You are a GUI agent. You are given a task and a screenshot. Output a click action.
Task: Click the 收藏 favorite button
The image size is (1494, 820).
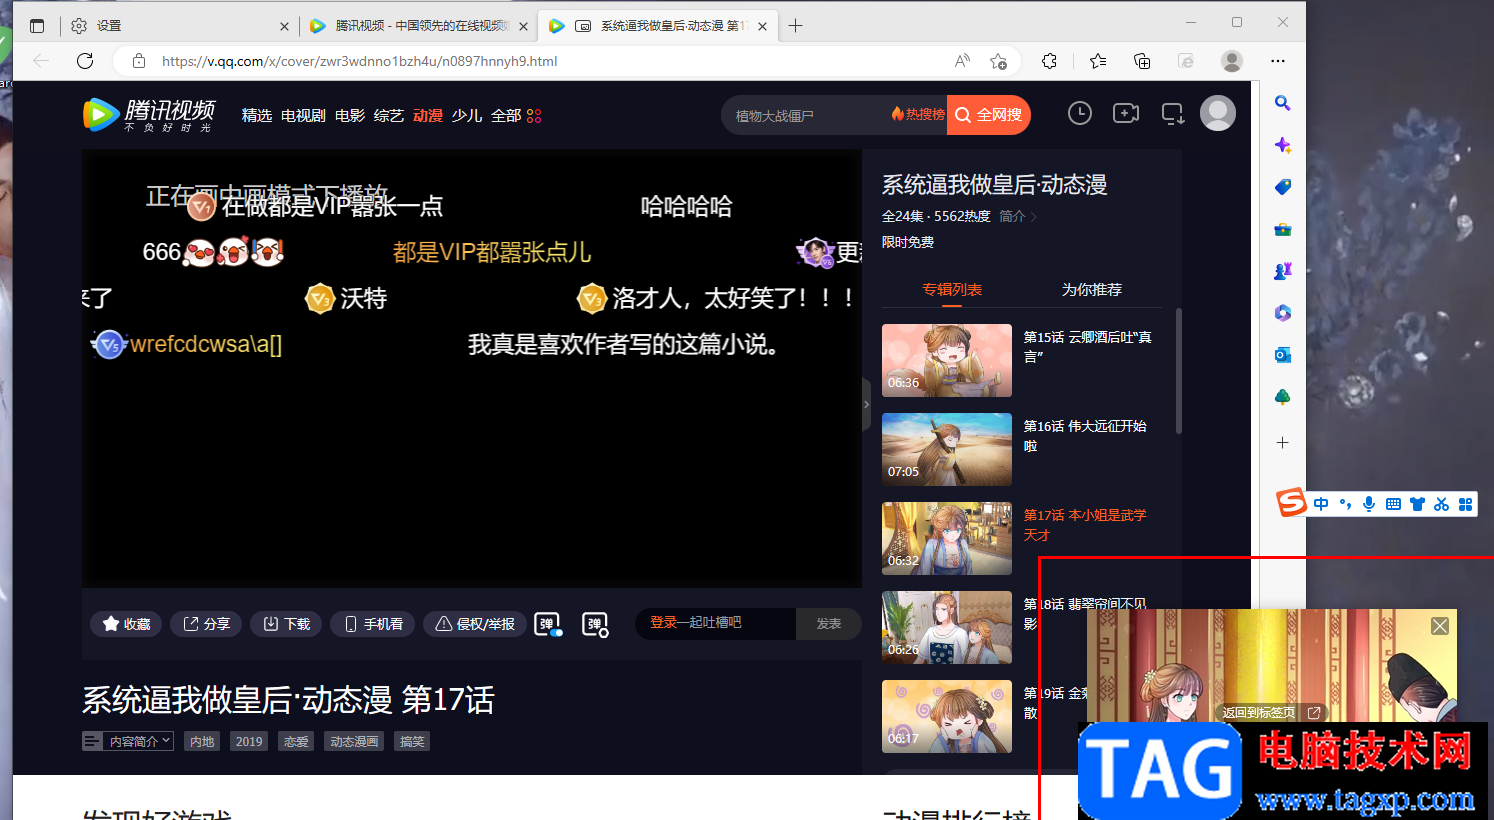pyautogui.click(x=126, y=624)
